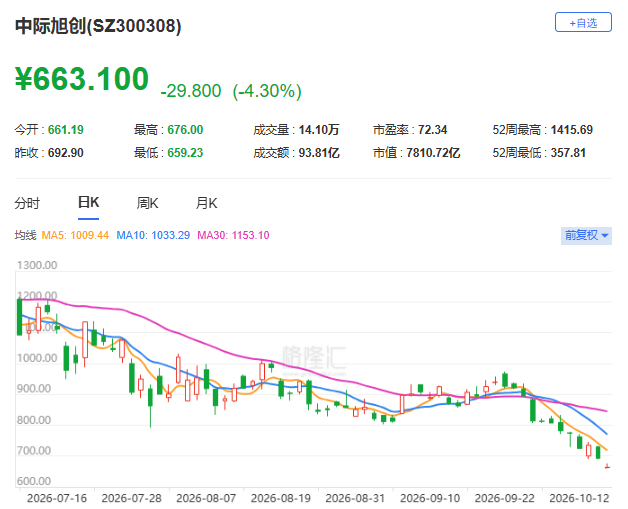The image size is (628, 509).
Task: Click the 2026-10-12 date label
Action: coord(579,498)
